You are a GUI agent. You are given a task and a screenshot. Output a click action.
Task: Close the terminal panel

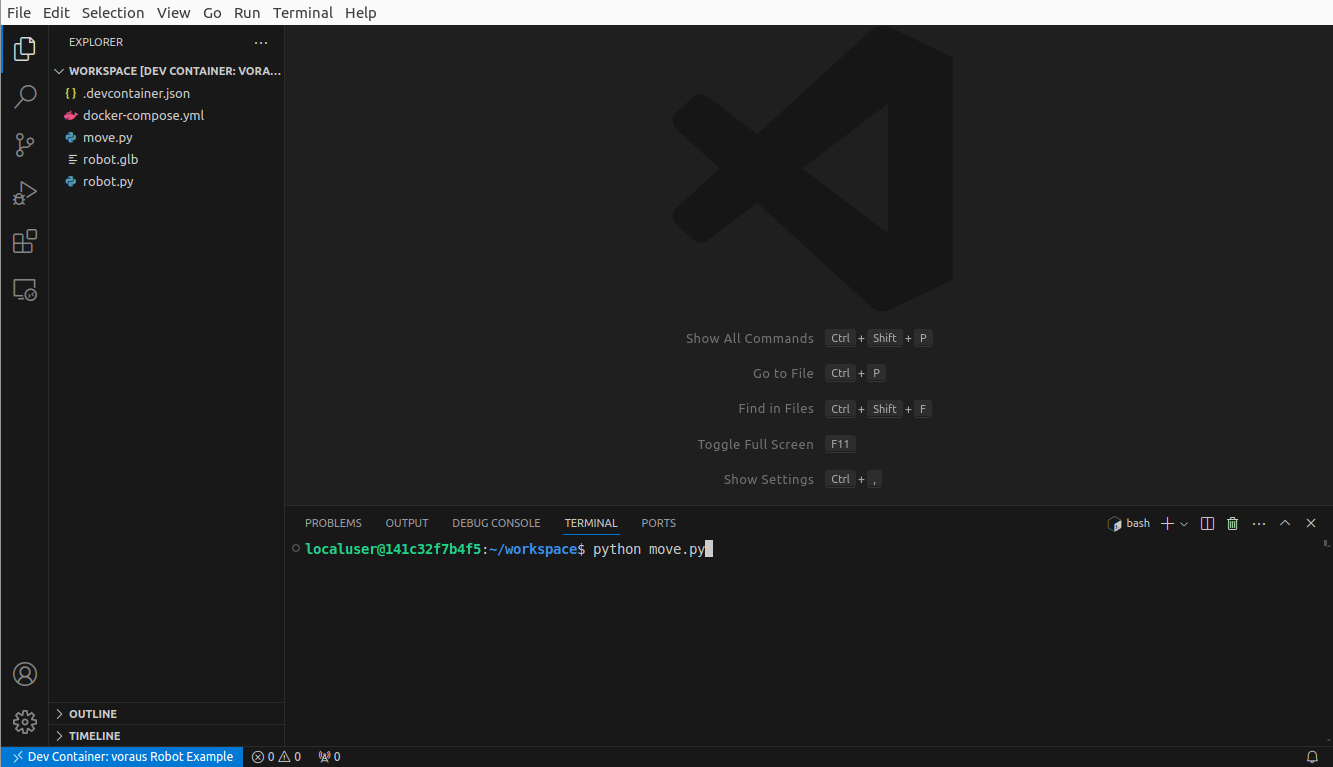coord(1311,523)
